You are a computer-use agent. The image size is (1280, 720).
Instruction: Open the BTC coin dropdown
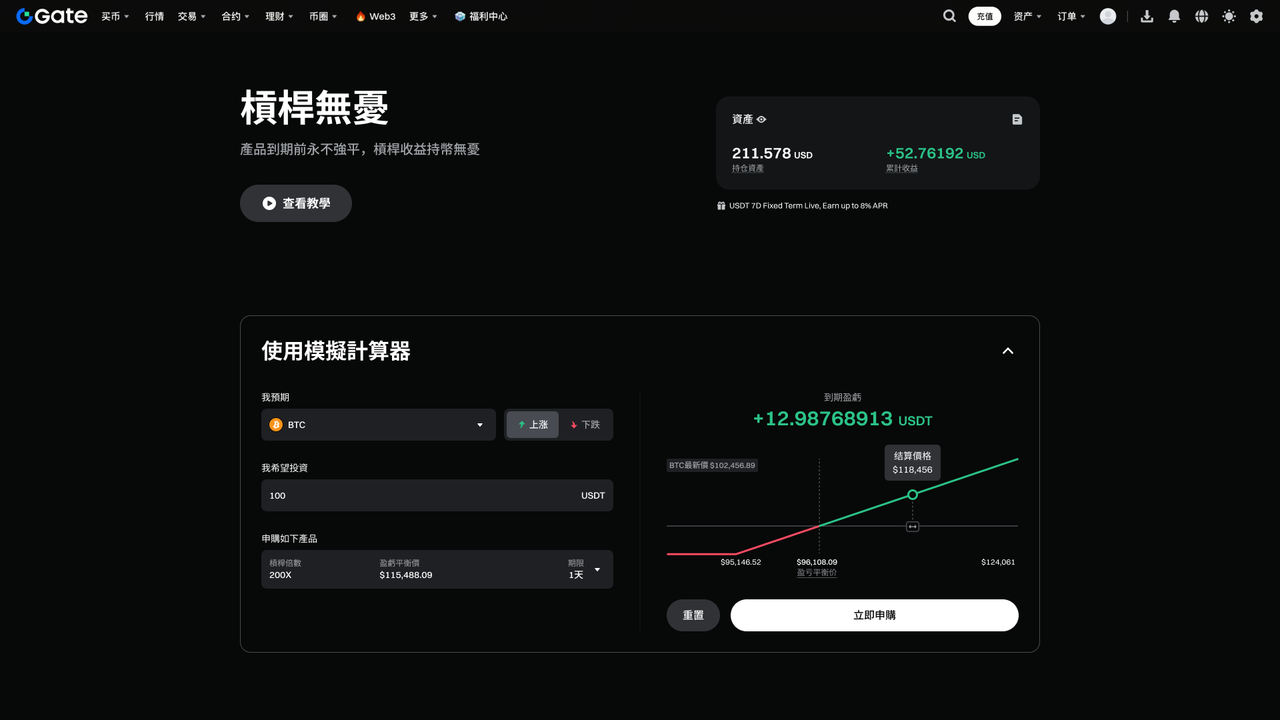(378, 425)
